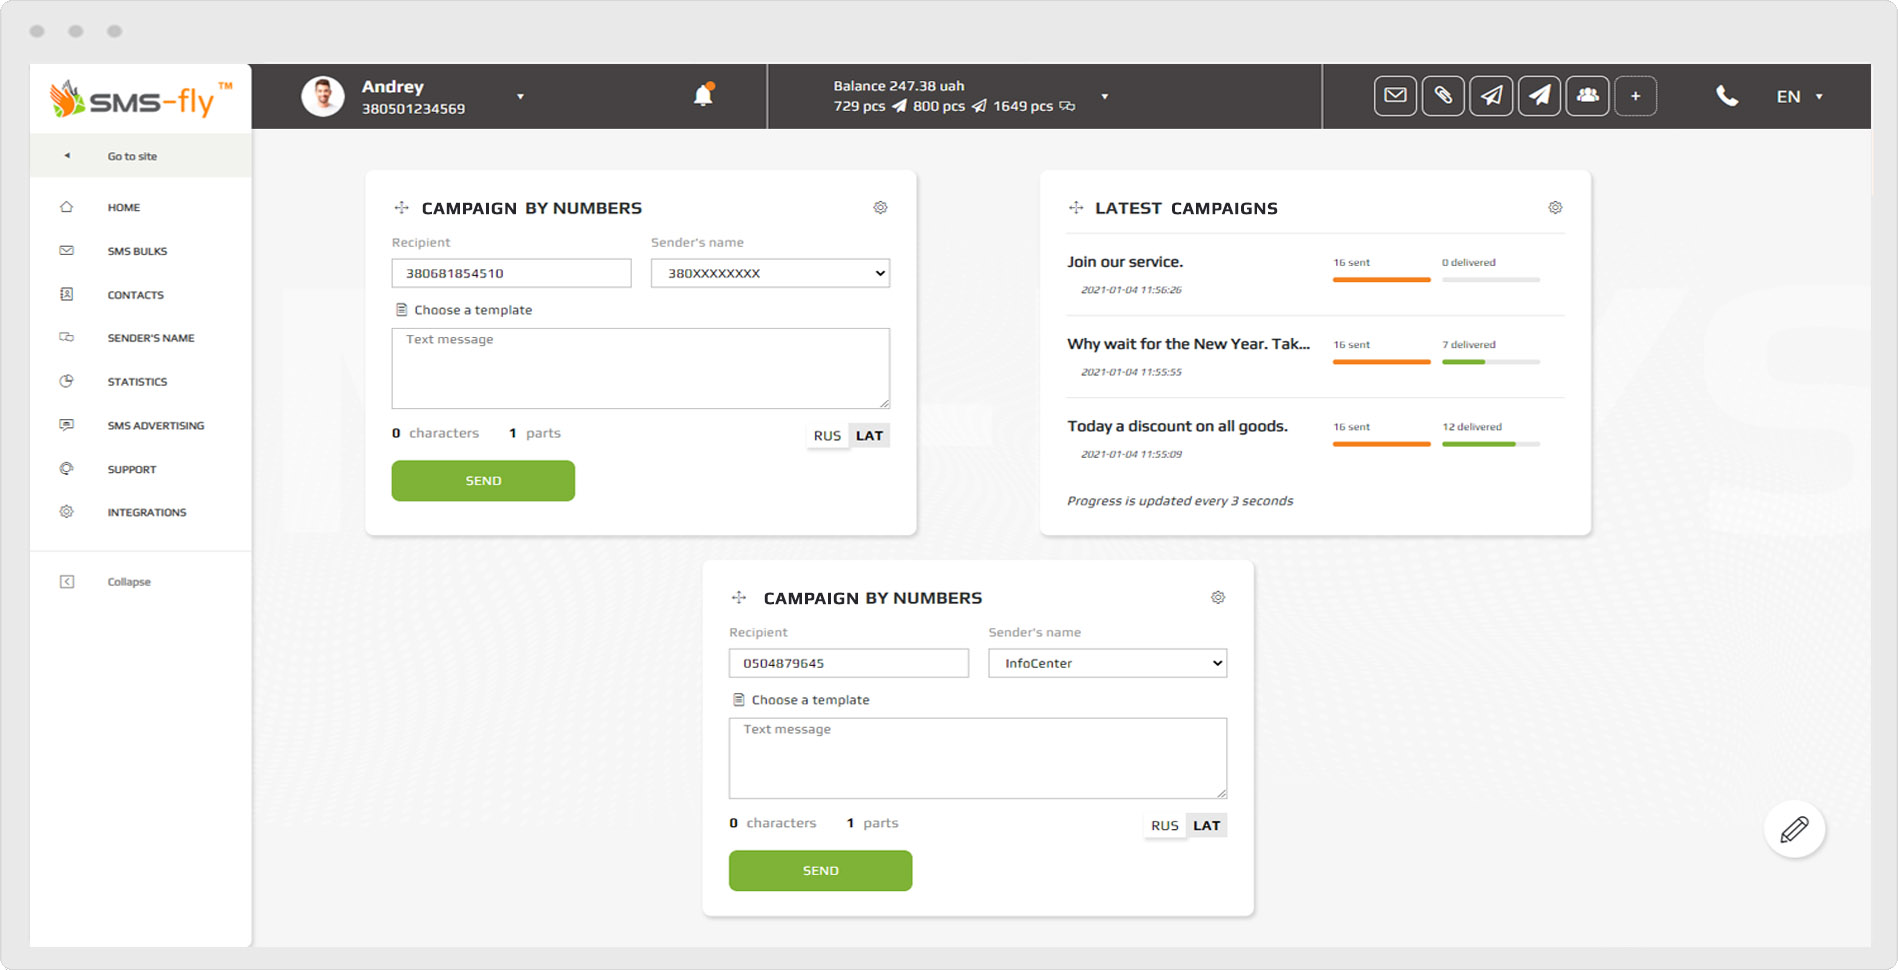1898x970 pixels.
Task: Click the Go to site link
Action: pos(132,156)
